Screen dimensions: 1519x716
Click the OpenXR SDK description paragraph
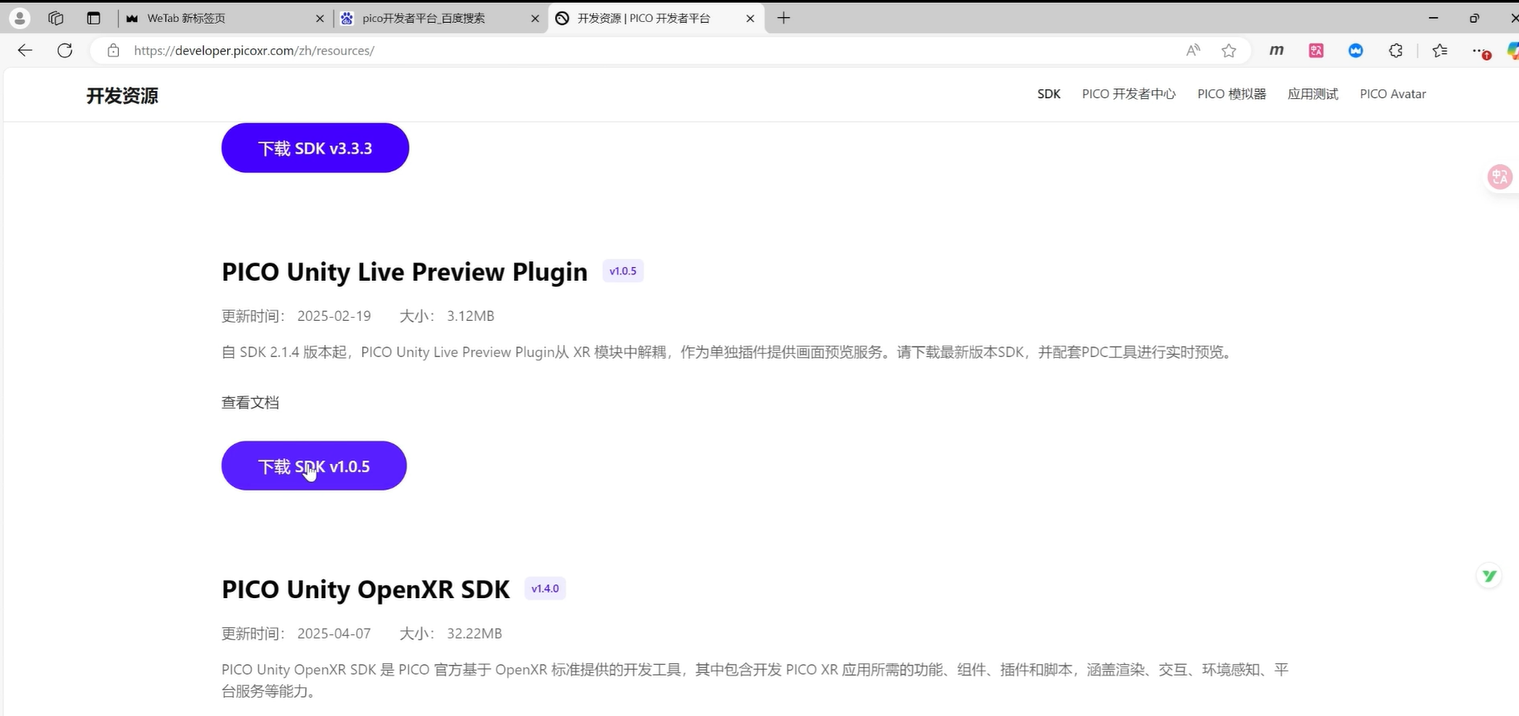point(755,680)
